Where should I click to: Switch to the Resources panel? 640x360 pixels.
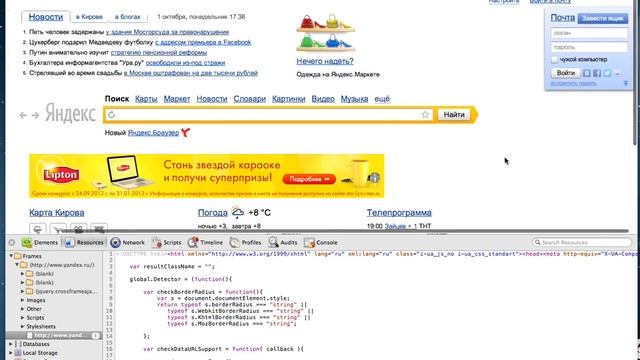84,242
